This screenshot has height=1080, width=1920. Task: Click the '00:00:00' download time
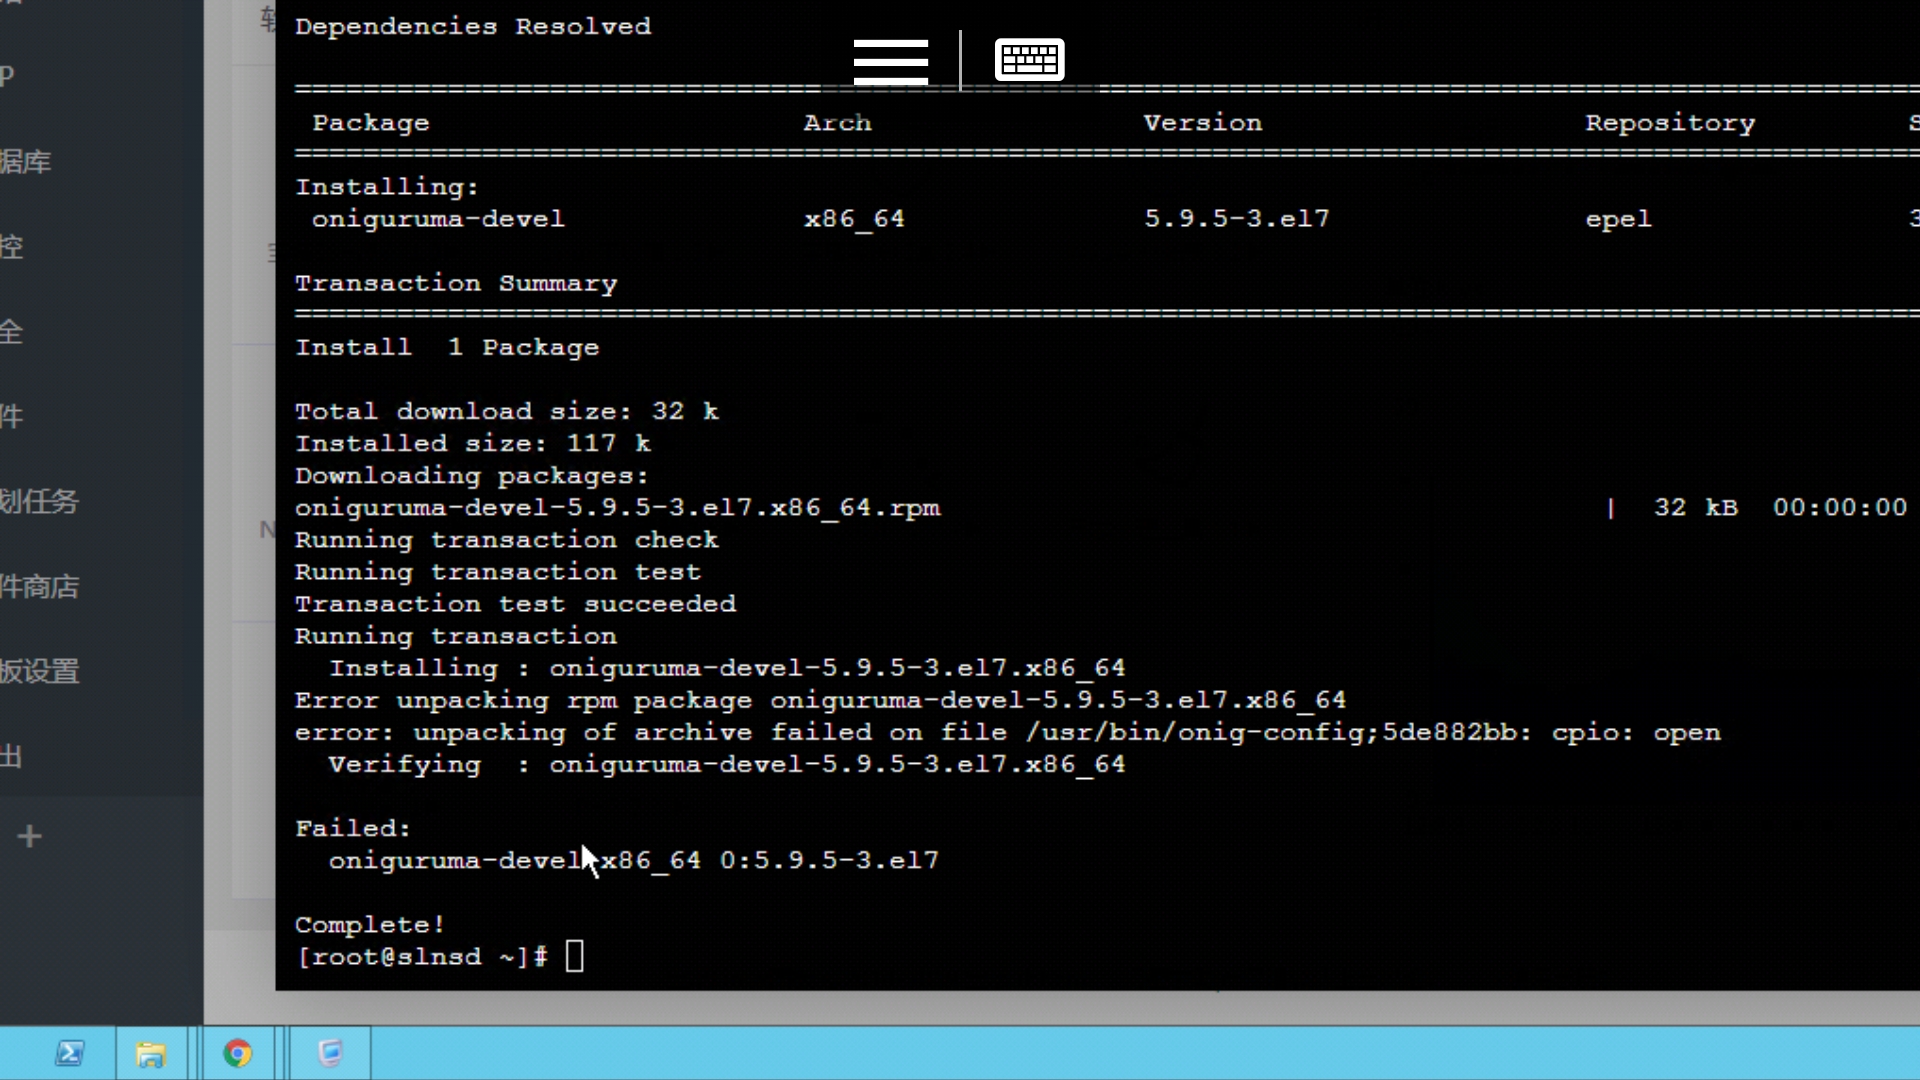pos(1840,507)
